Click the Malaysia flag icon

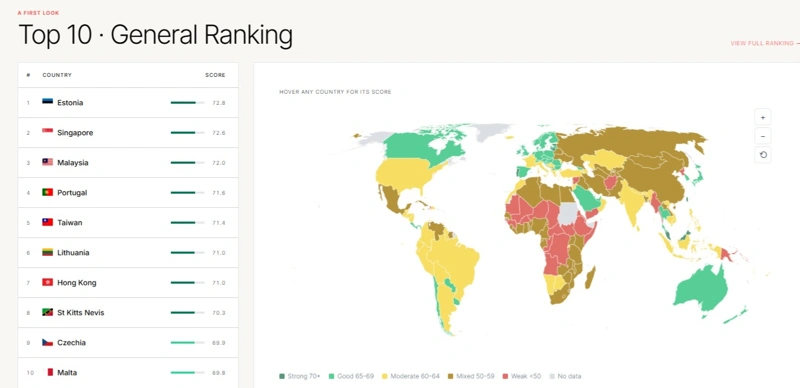(47, 162)
